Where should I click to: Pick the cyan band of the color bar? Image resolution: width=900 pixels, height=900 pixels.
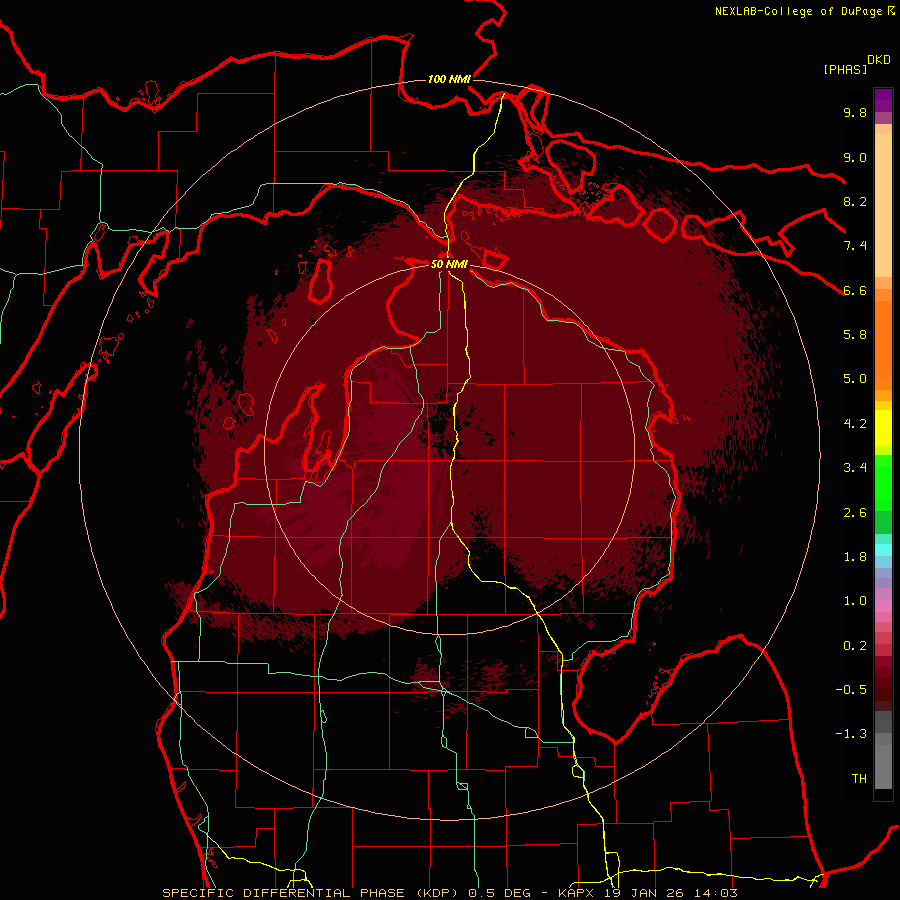coord(883,550)
